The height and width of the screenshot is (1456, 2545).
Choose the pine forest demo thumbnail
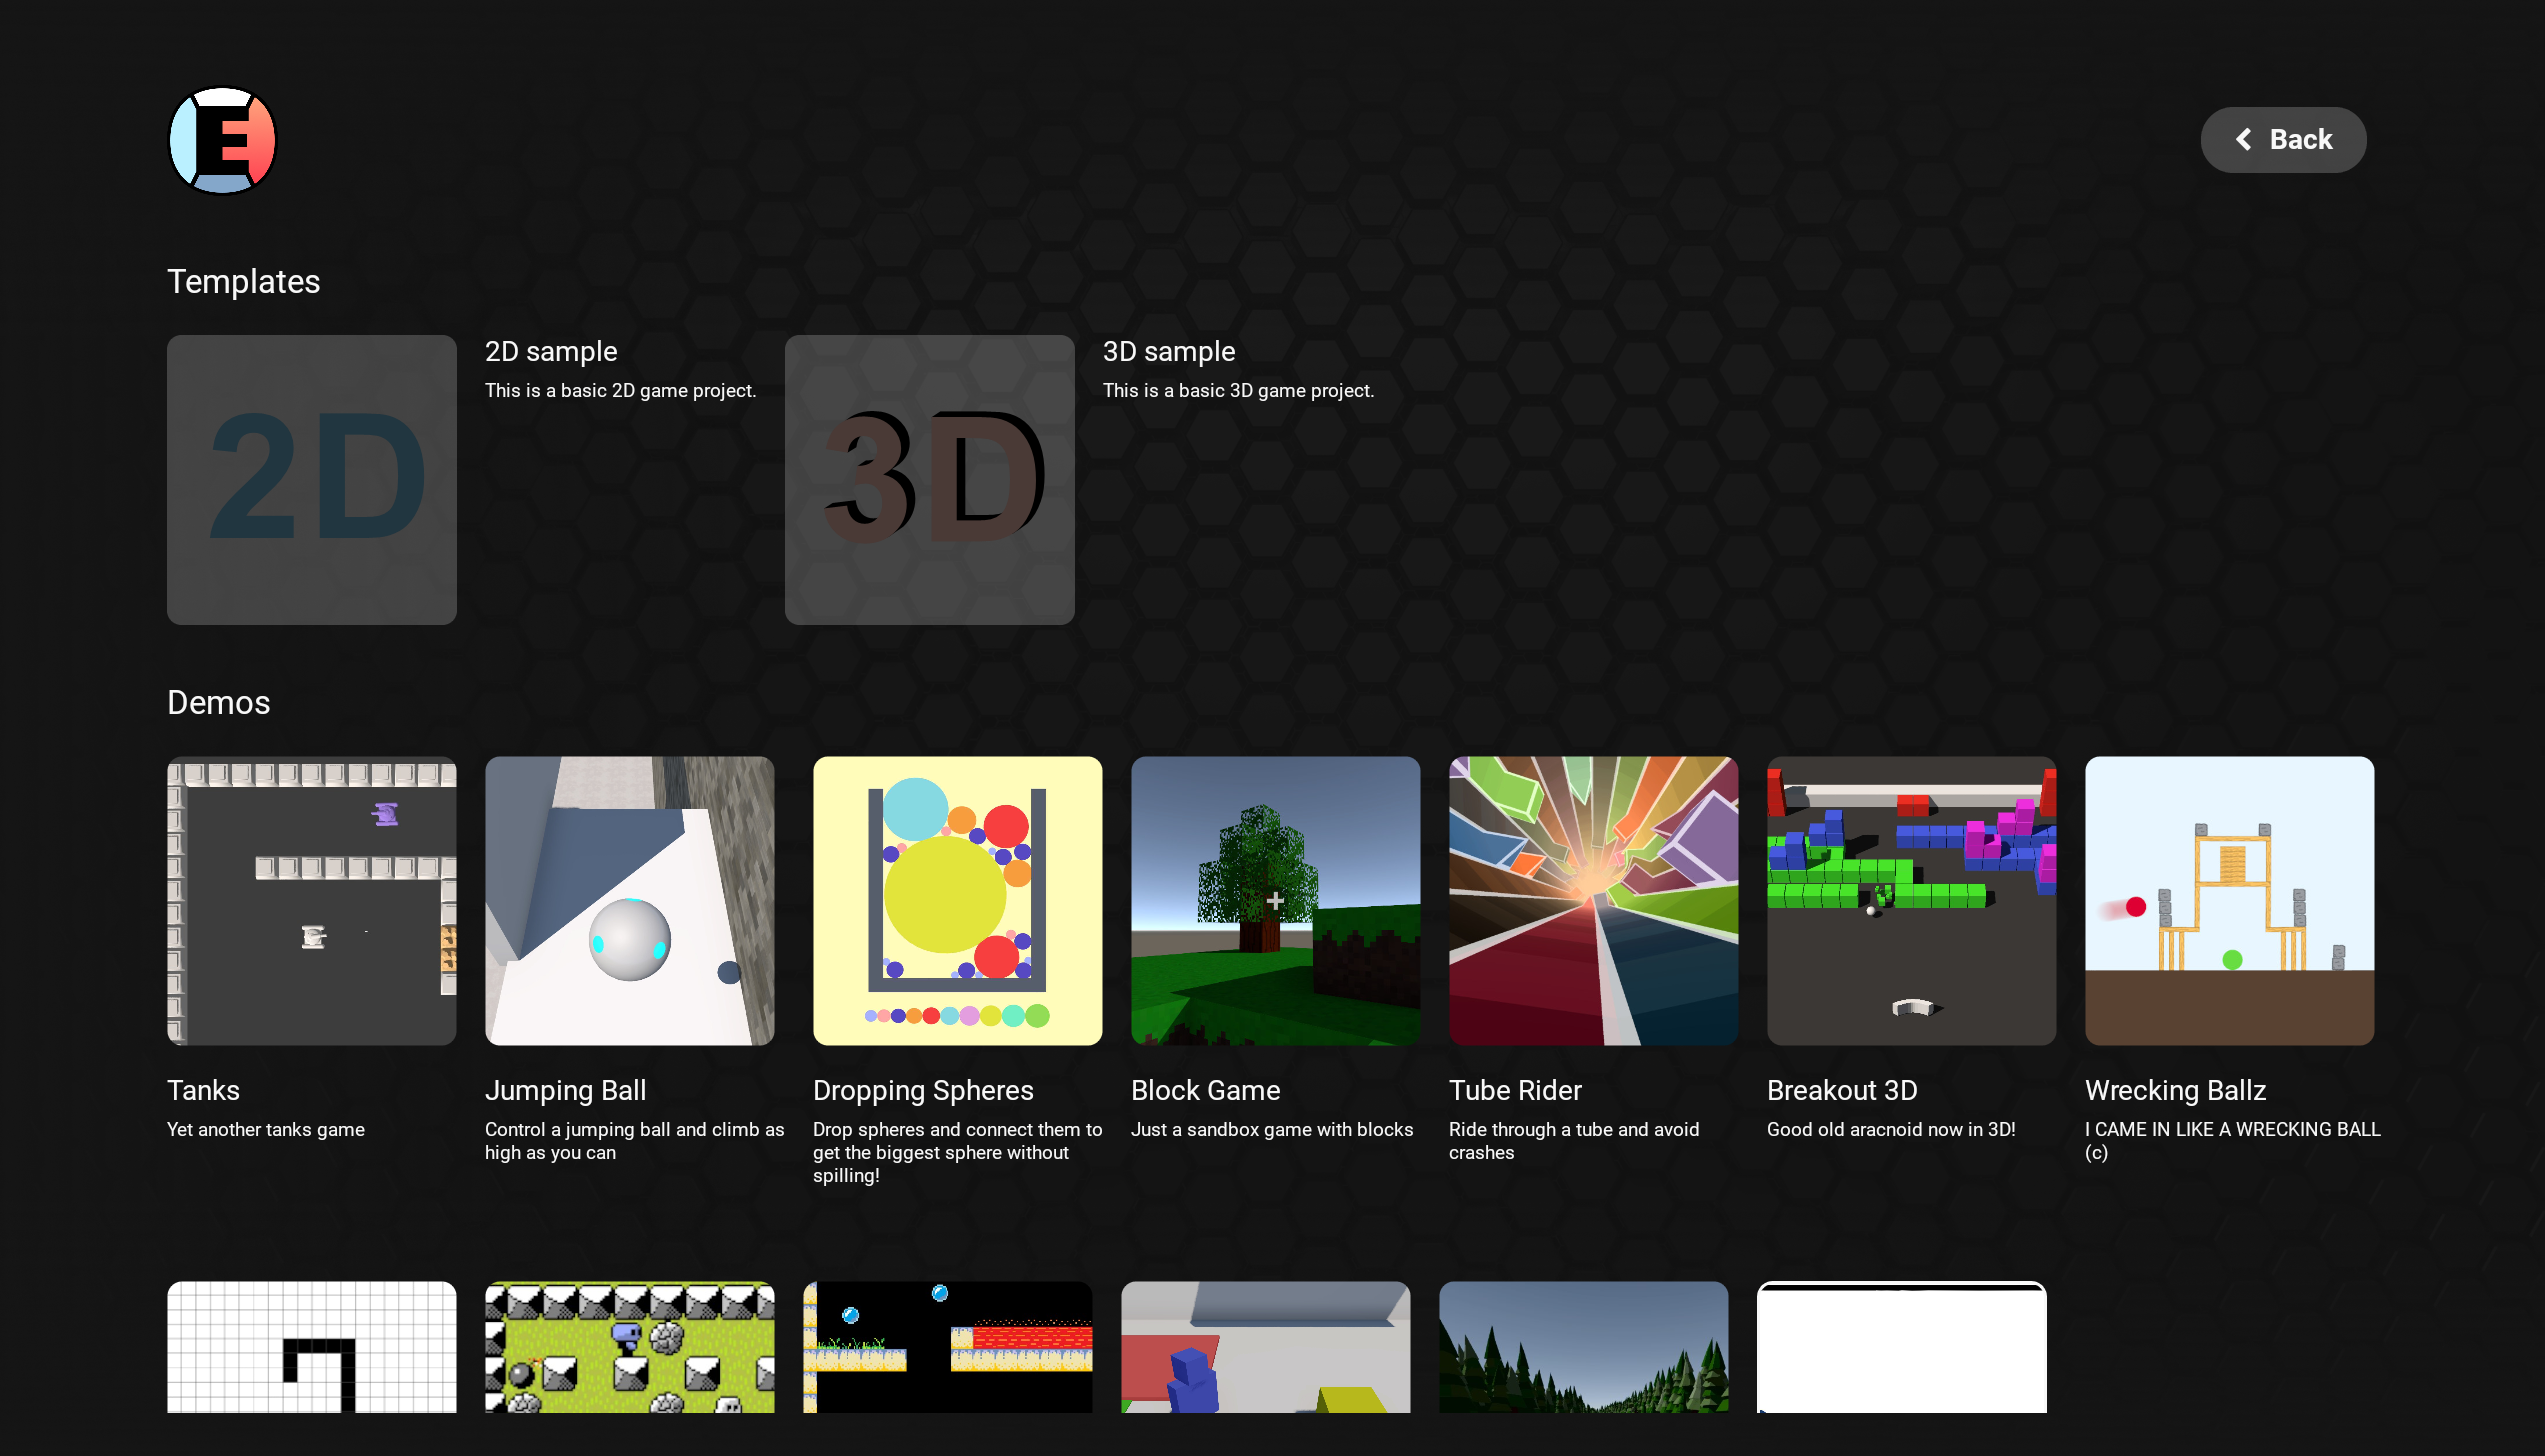(1583, 1346)
